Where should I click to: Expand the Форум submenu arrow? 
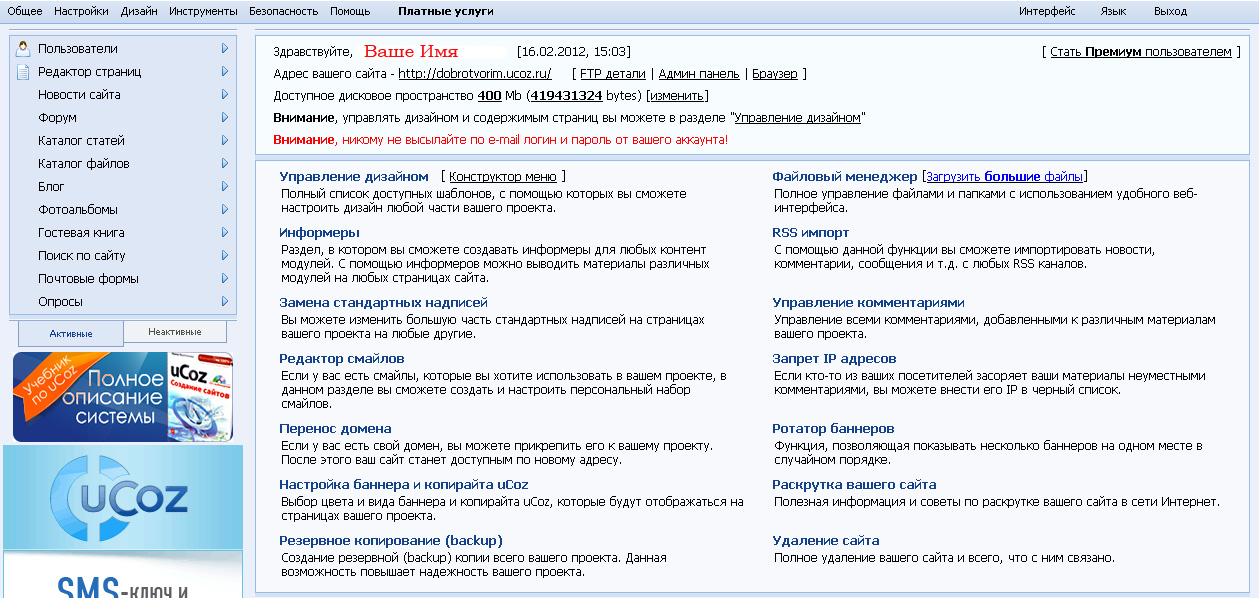(225, 117)
